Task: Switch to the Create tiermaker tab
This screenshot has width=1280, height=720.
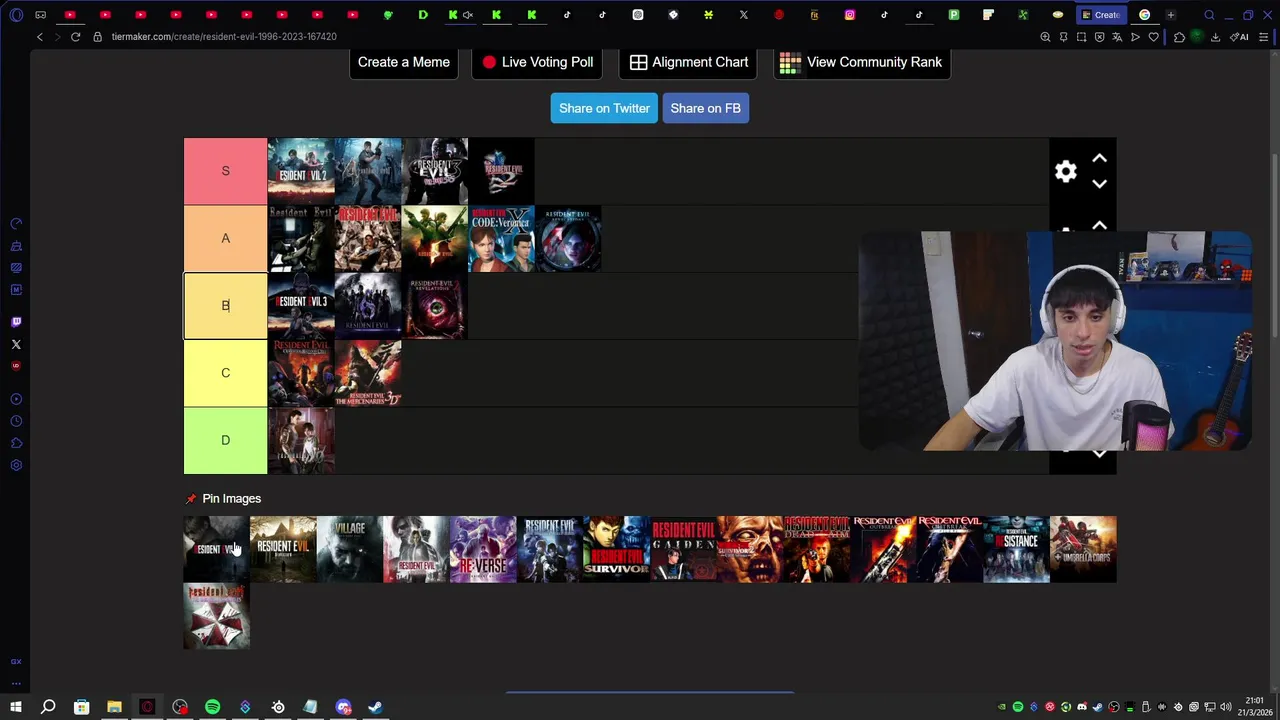Action: (x=1100, y=15)
